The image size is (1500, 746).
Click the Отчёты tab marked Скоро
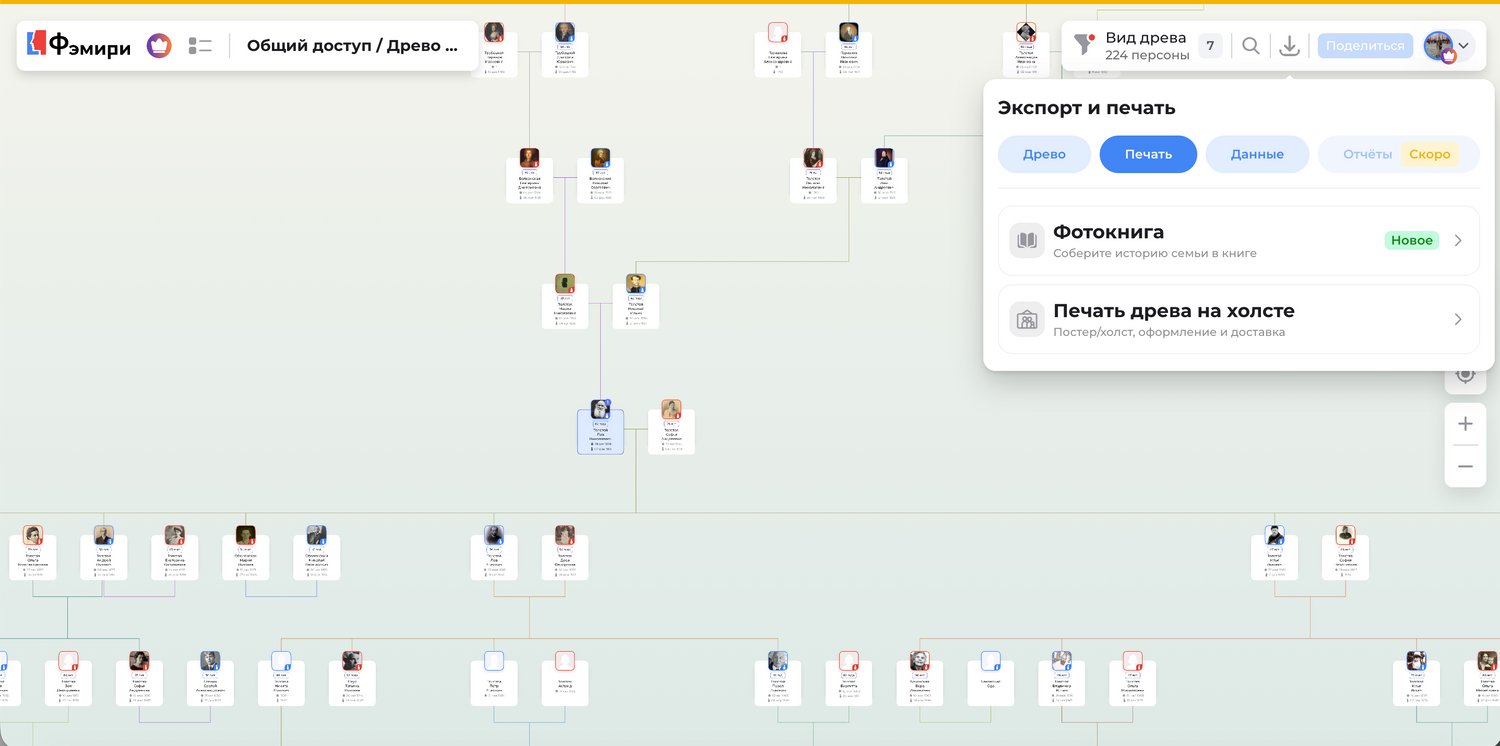[1397, 155]
